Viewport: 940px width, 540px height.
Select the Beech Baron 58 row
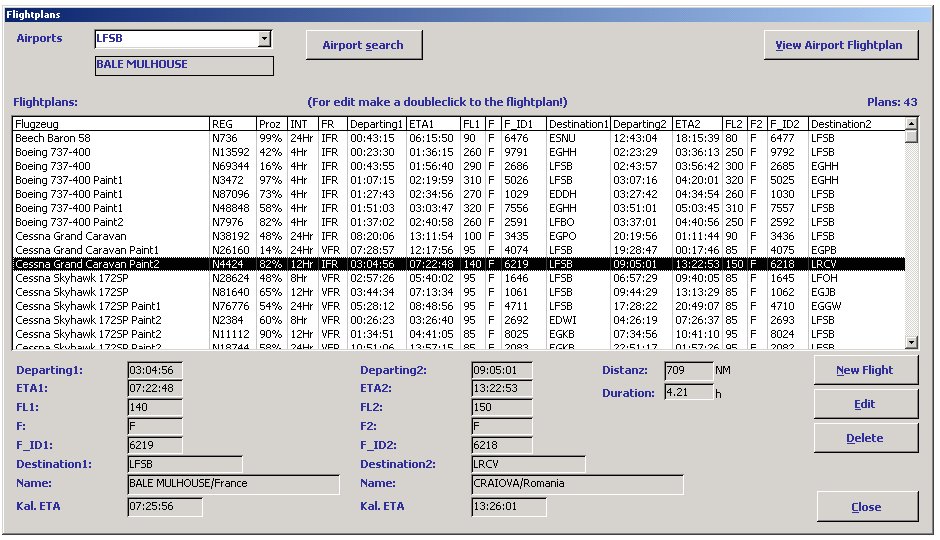[x=459, y=138]
